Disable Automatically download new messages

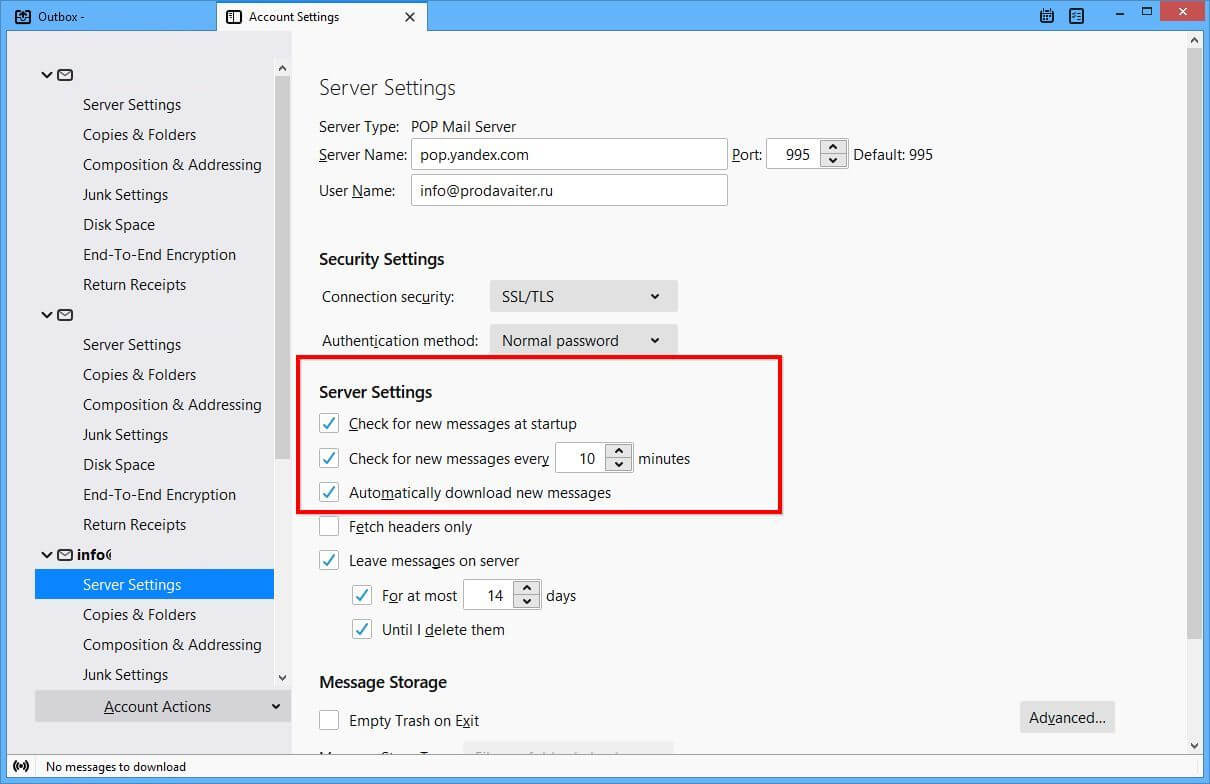329,492
